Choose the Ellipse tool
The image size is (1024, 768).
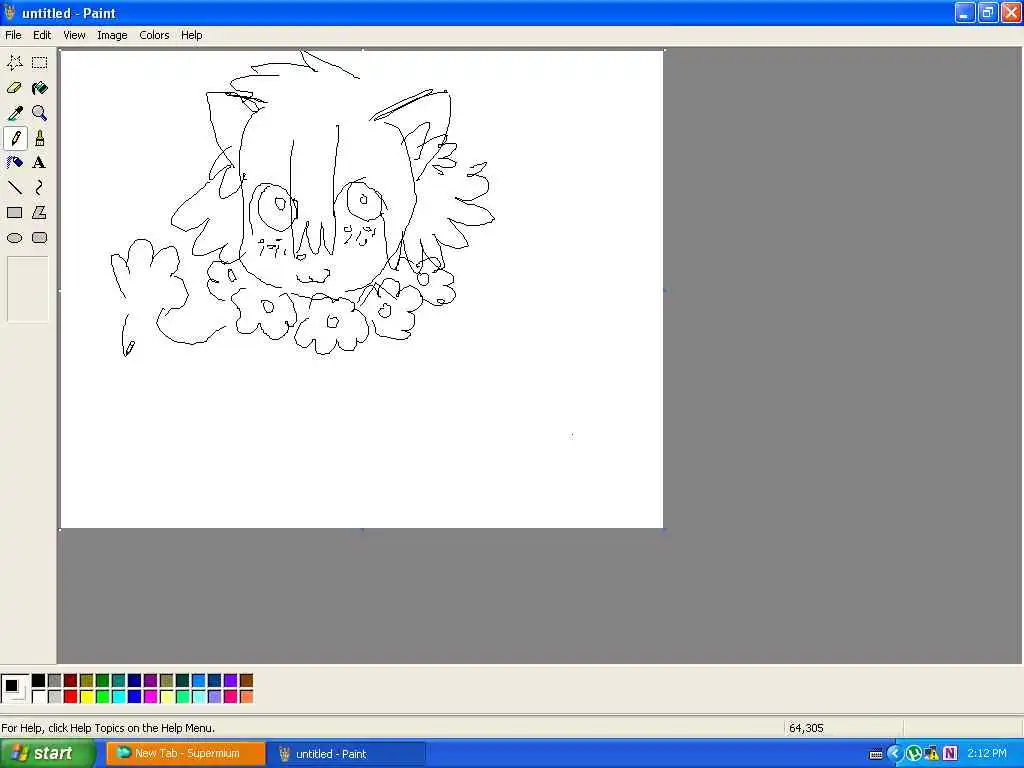pyautogui.click(x=14, y=238)
